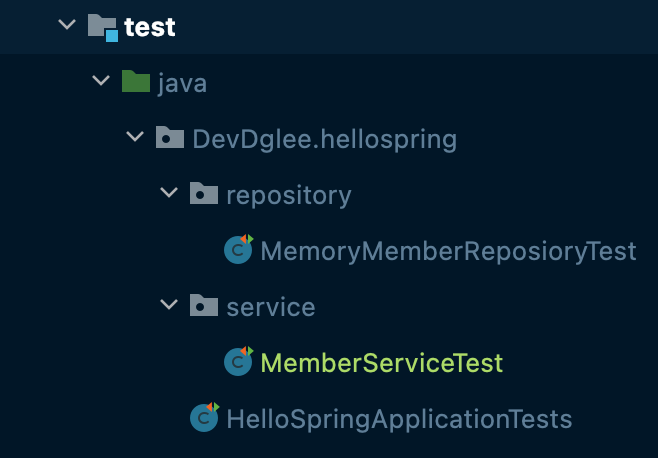658x458 pixels.
Task: Click the MemberServiceTest class icon
Action: click(x=238, y=362)
